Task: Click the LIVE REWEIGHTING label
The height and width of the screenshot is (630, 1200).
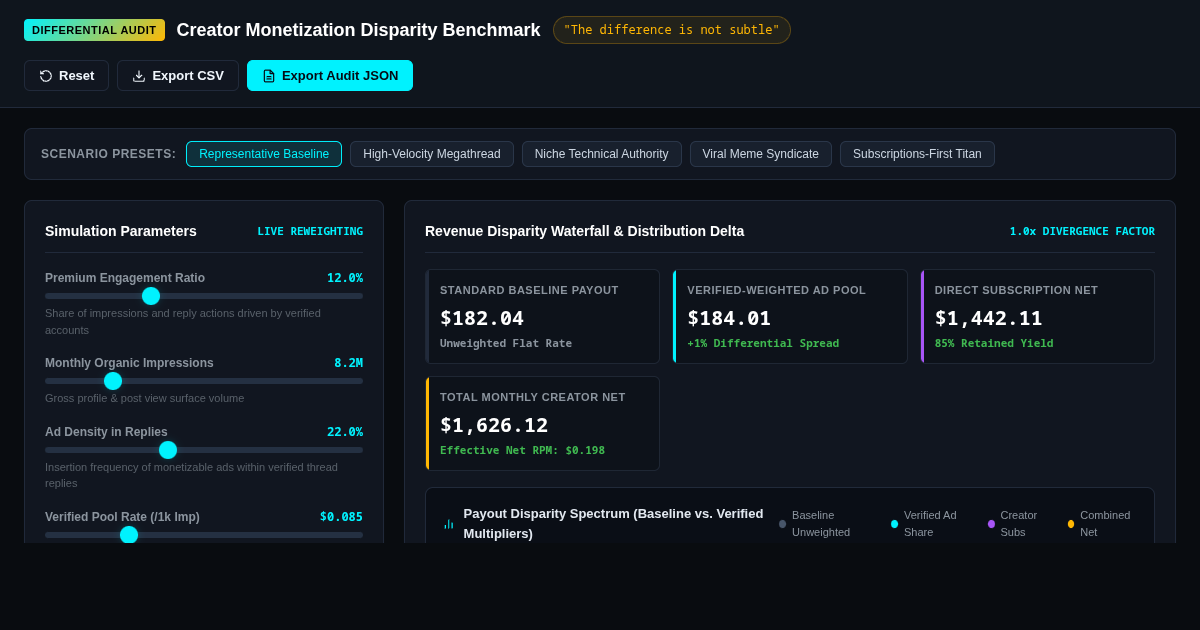Action: 310,231
